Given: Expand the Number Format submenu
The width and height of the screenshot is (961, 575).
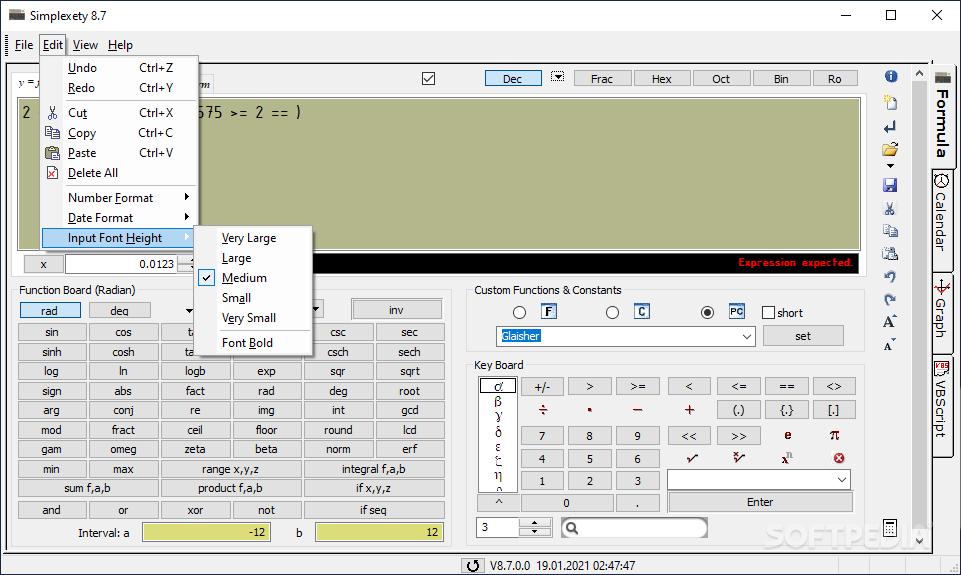Looking at the screenshot, I should point(120,197).
